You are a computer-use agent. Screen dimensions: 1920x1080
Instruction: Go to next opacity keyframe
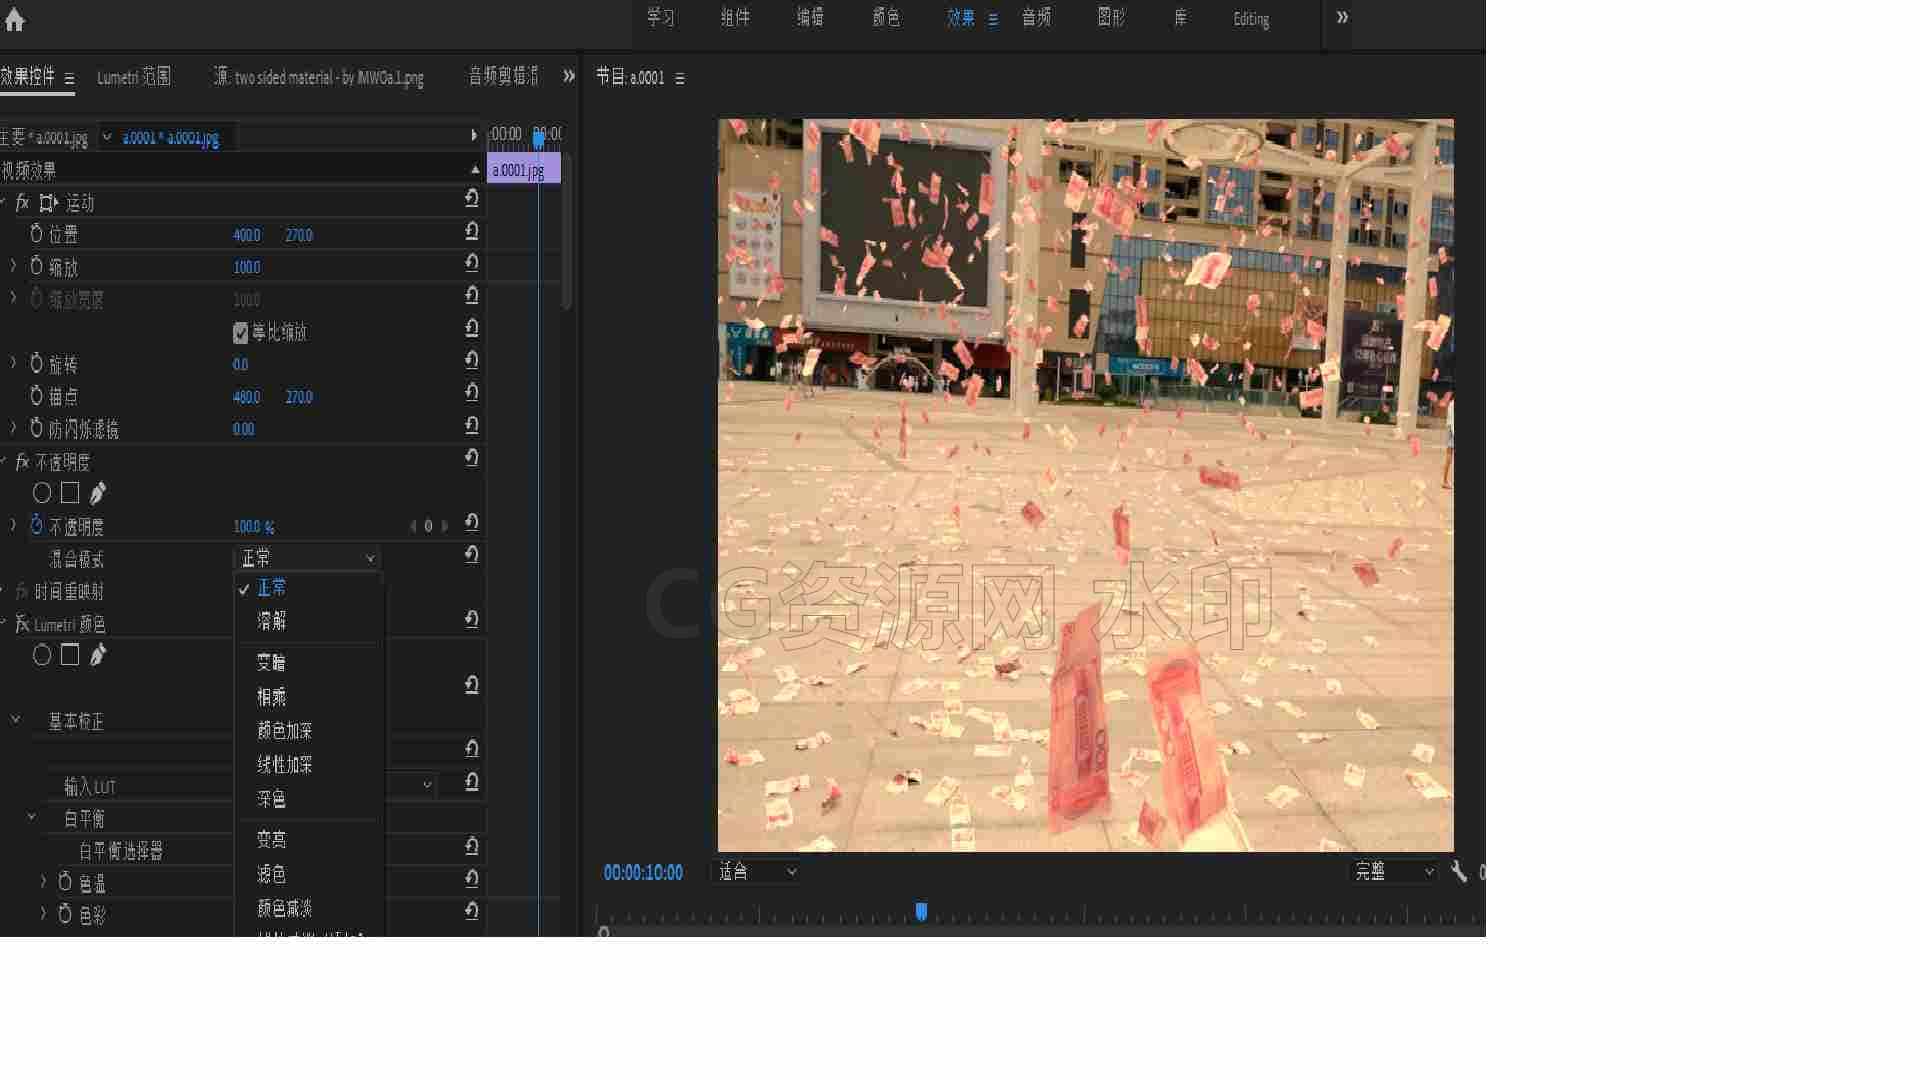click(x=445, y=526)
